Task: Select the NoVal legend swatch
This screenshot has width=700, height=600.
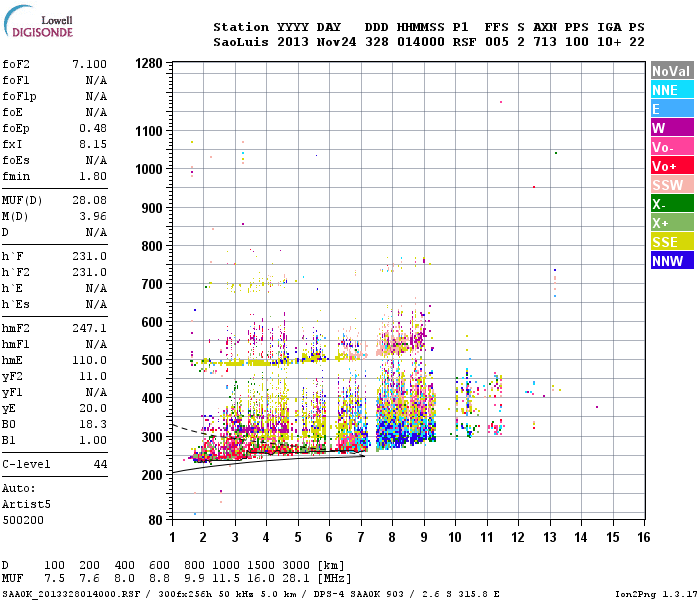Action: [672, 71]
